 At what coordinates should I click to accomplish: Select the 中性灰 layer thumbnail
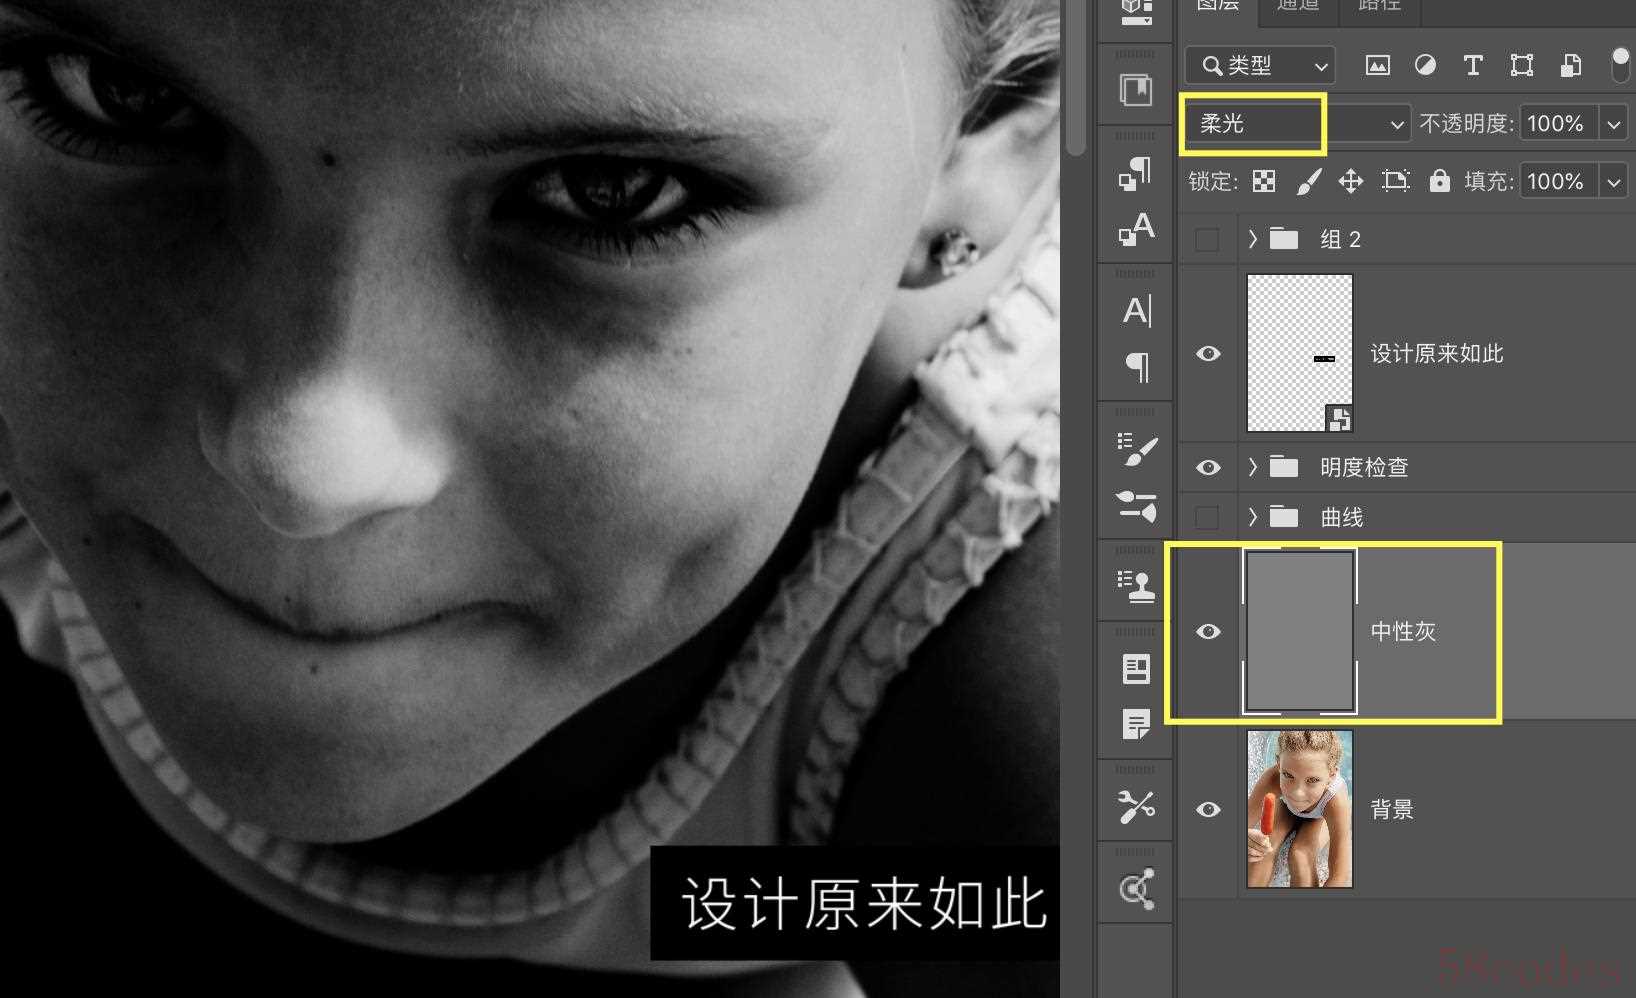[x=1300, y=631]
